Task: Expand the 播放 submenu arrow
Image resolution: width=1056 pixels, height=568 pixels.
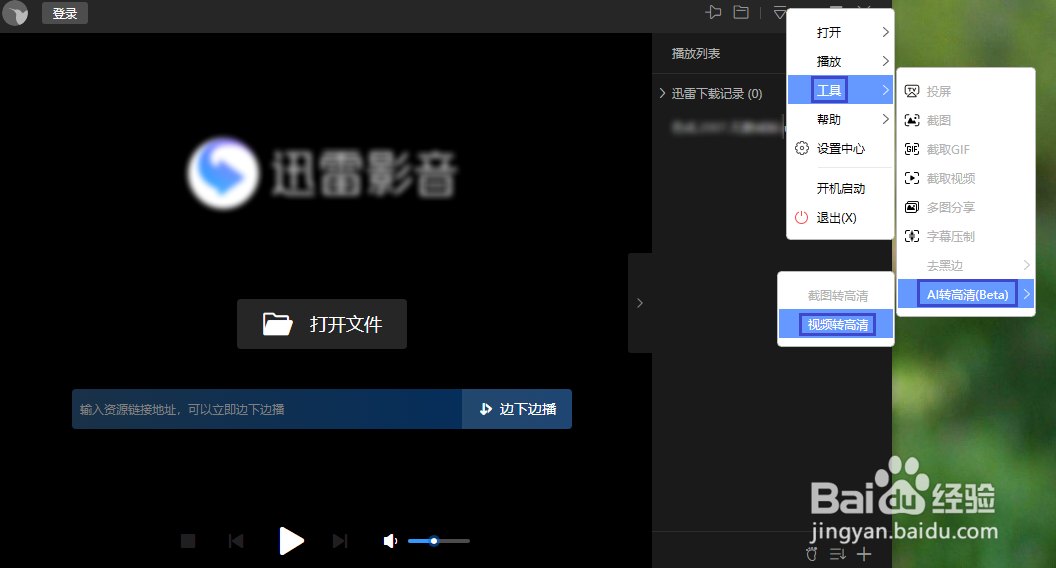Action: (886, 61)
